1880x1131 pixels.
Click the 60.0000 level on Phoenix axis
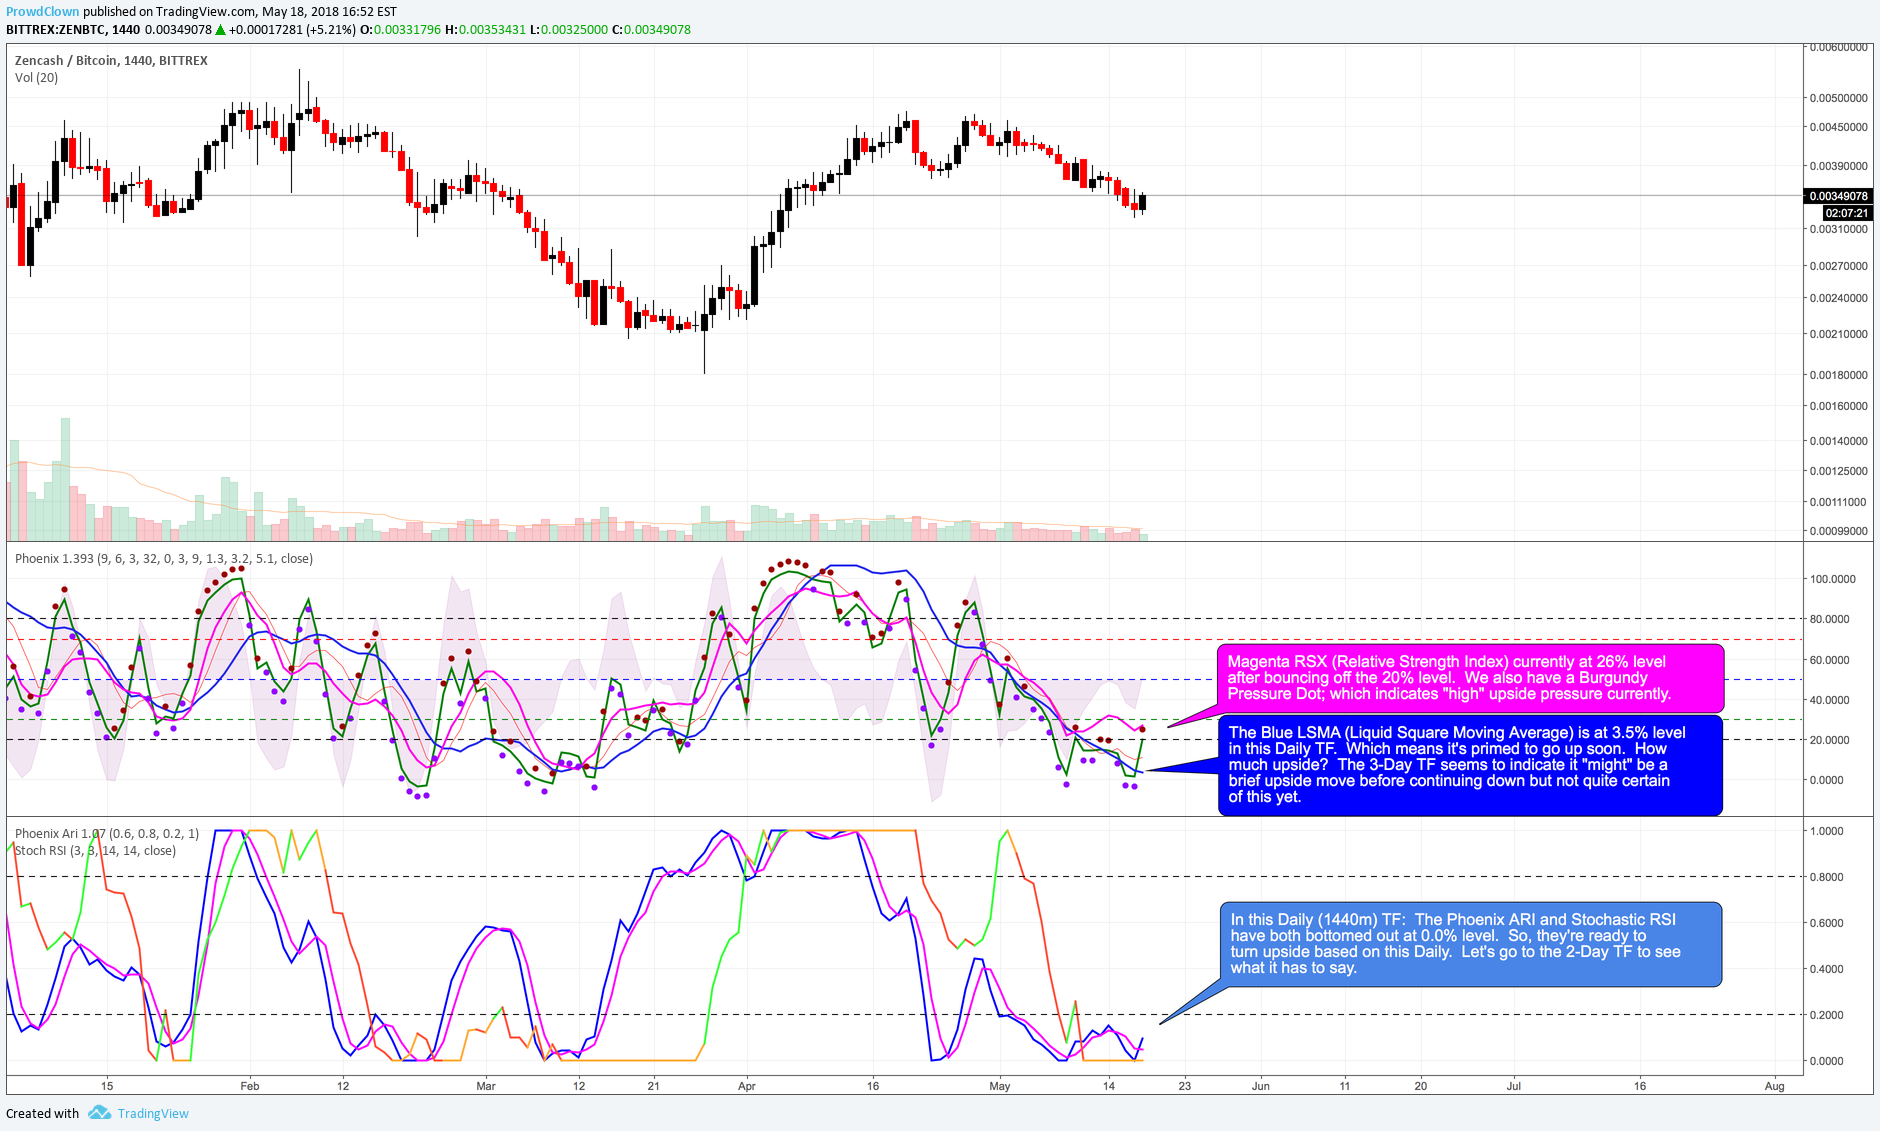[x=1832, y=660]
